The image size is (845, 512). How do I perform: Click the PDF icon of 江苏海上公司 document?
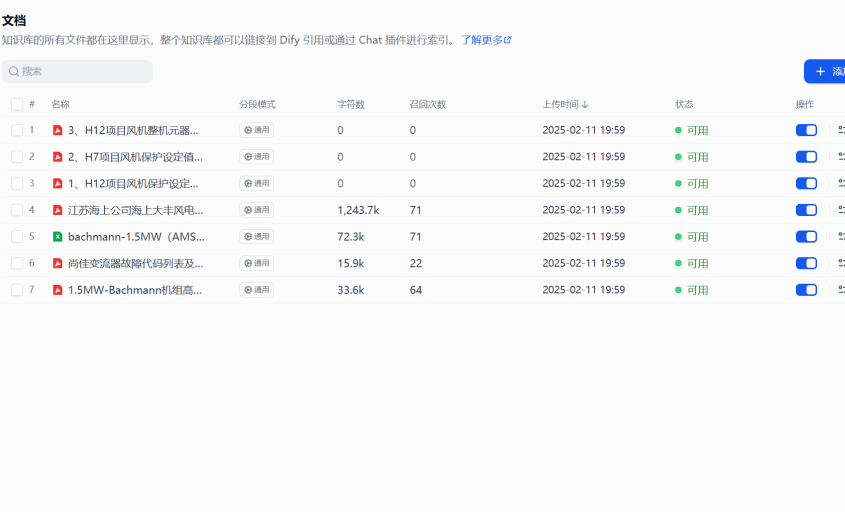tap(58, 210)
